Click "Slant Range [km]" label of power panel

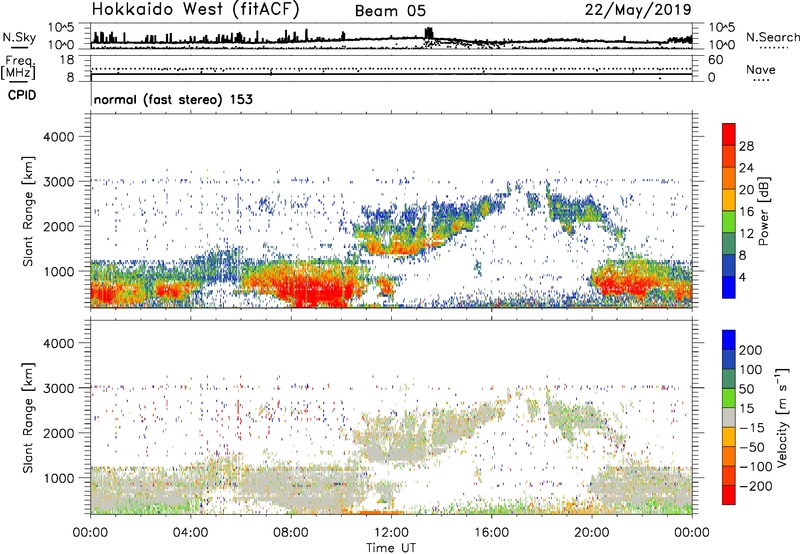coord(28,211)
